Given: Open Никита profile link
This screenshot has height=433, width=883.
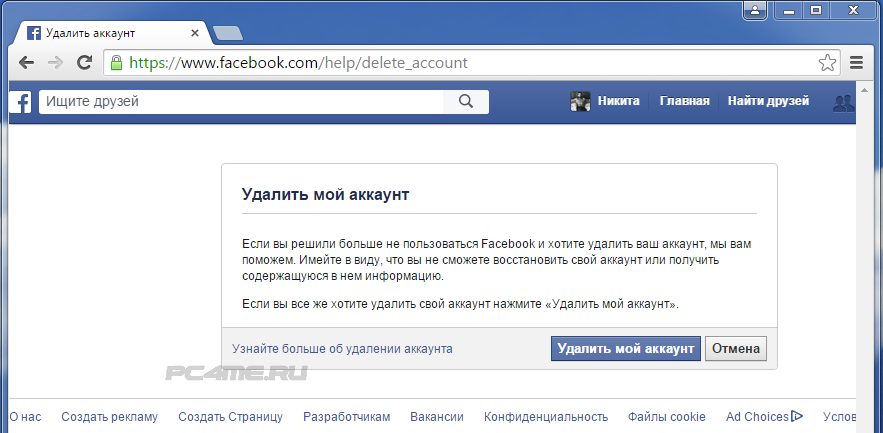Looking at the screenshot, I should (618, 101).
